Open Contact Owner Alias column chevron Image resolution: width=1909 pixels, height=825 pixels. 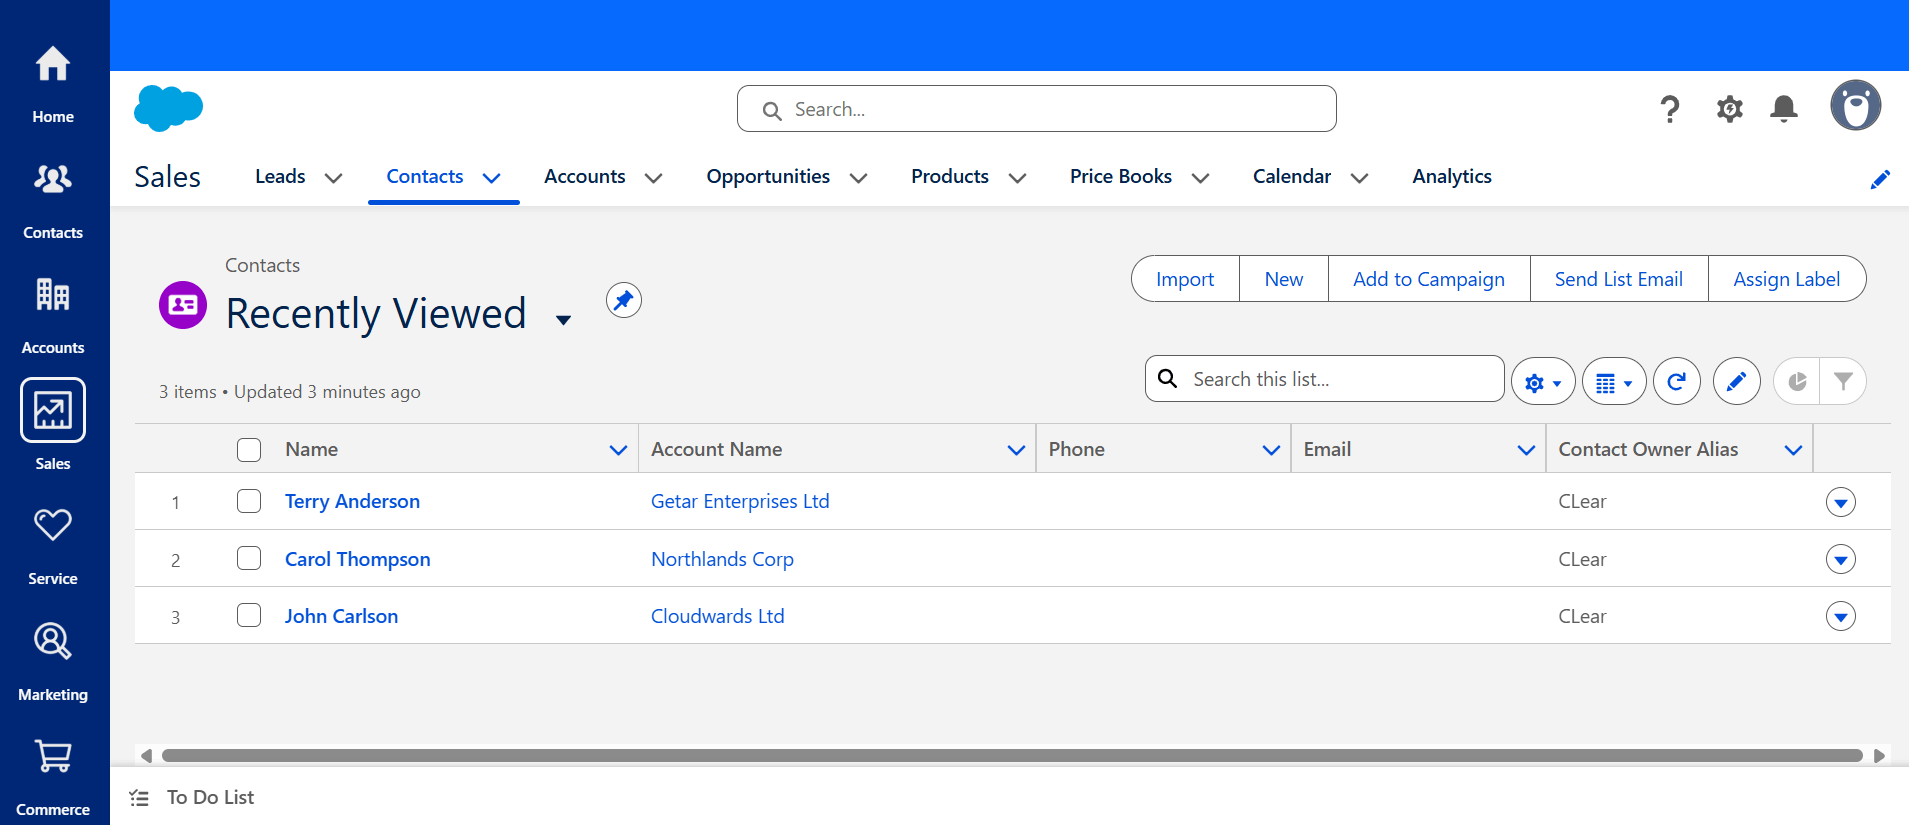click(1793, 450)
